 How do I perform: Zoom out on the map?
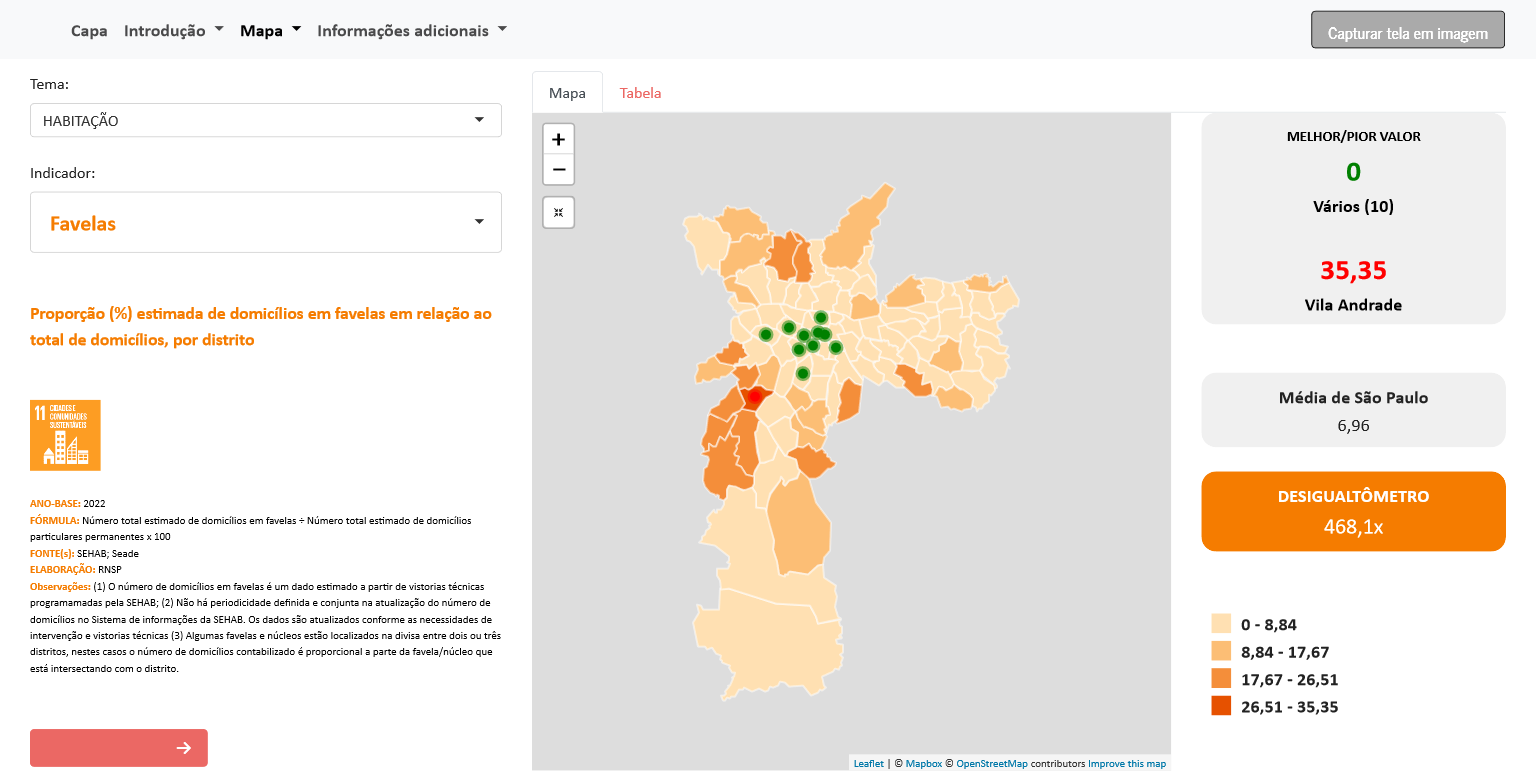[x=558, y=170]
